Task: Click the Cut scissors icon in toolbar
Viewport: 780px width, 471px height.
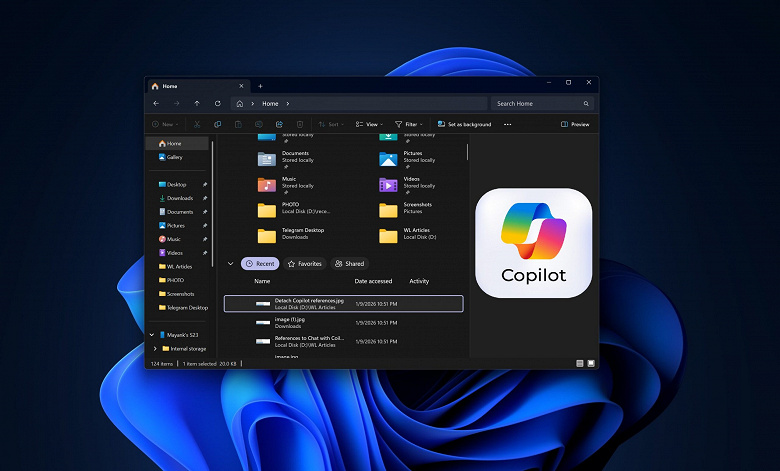Action: (197, 124)
